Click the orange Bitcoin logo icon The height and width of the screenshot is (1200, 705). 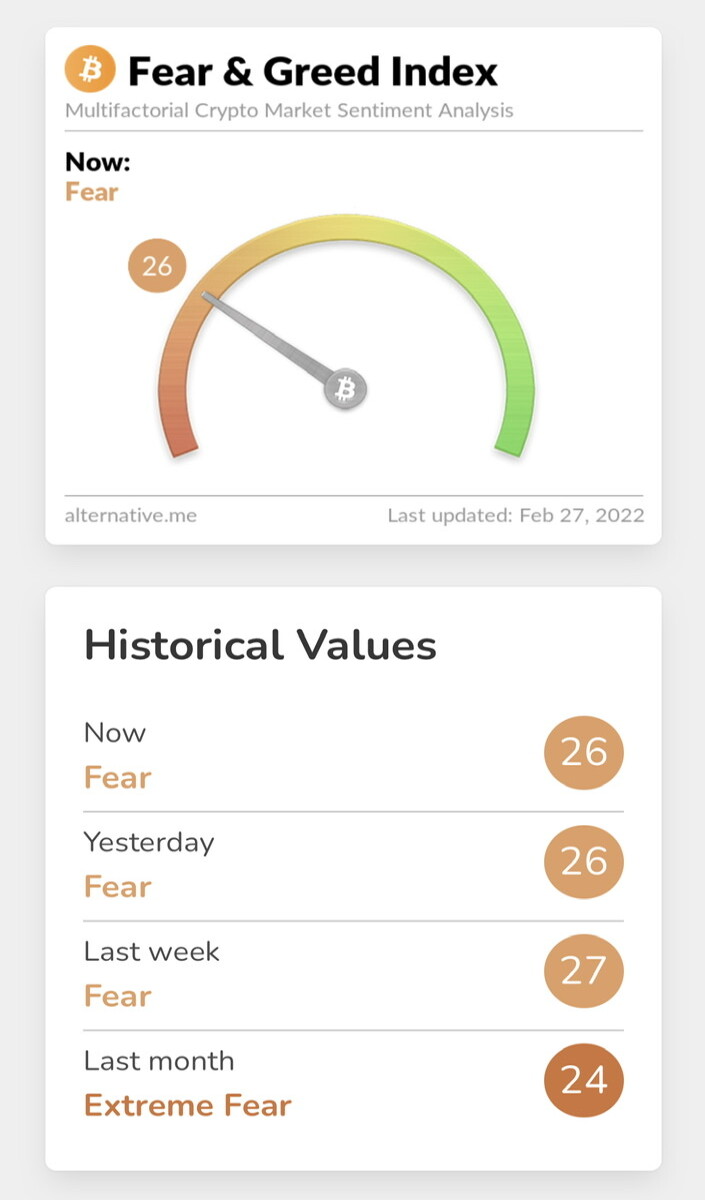(90, 70)
